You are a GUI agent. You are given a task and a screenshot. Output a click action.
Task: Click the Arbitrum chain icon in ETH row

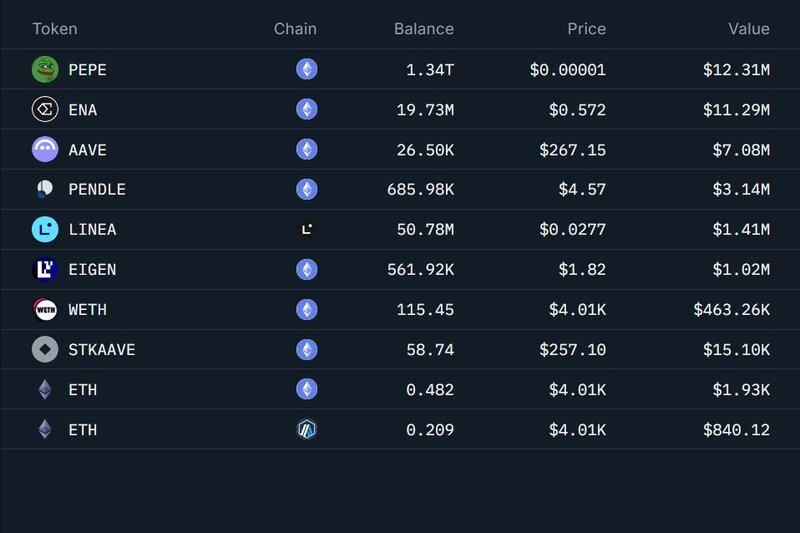[x=307, y=429]
